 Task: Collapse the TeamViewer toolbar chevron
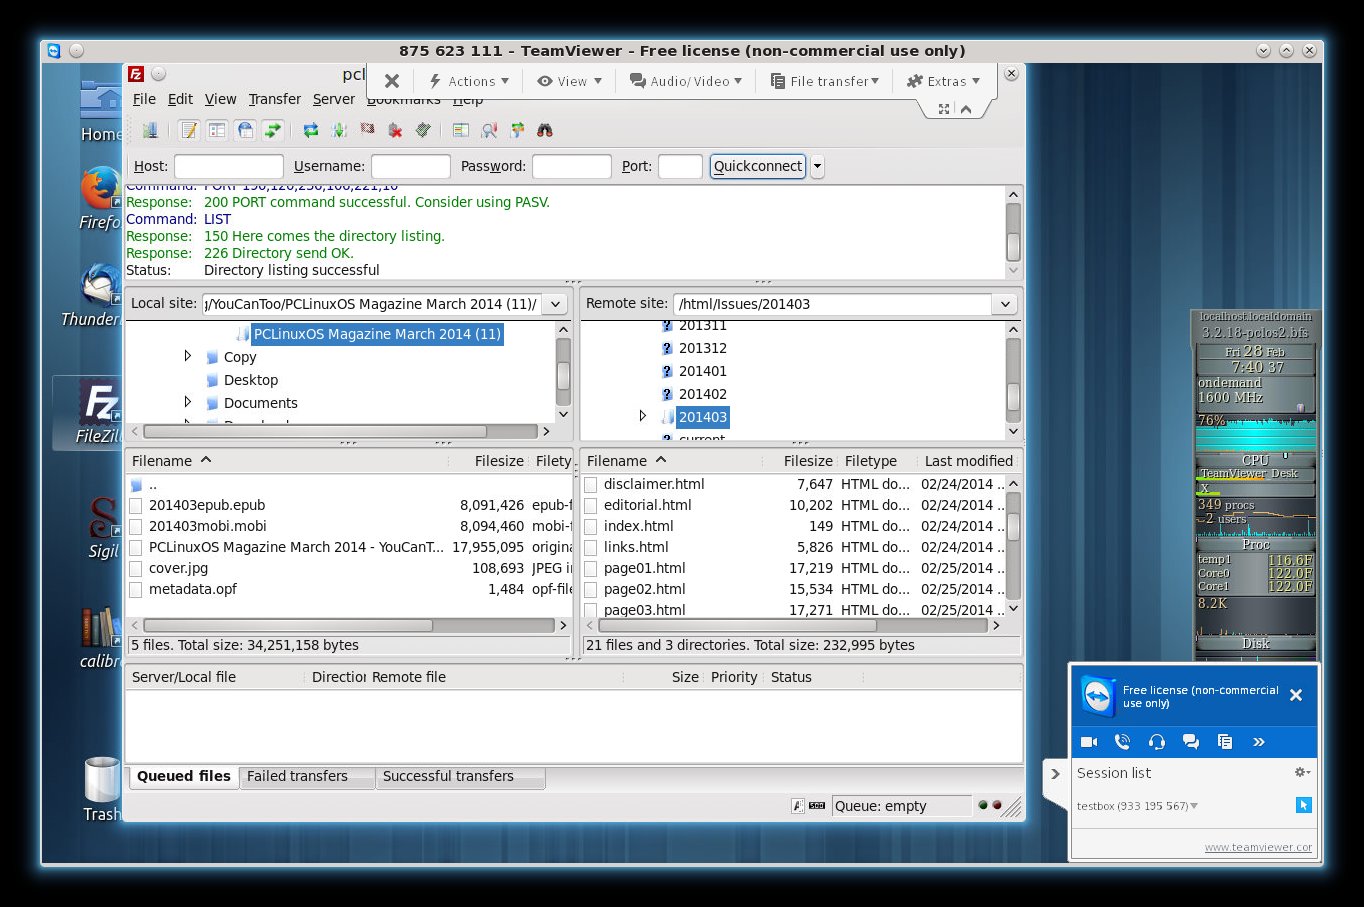click(966, 109)
